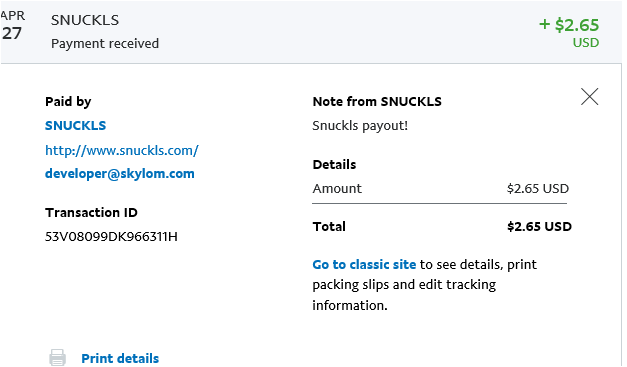Image resolution: width=627 pixels, height=367 pixels.
Task: Click the Payment received status text
Action: tap(105, 43)
